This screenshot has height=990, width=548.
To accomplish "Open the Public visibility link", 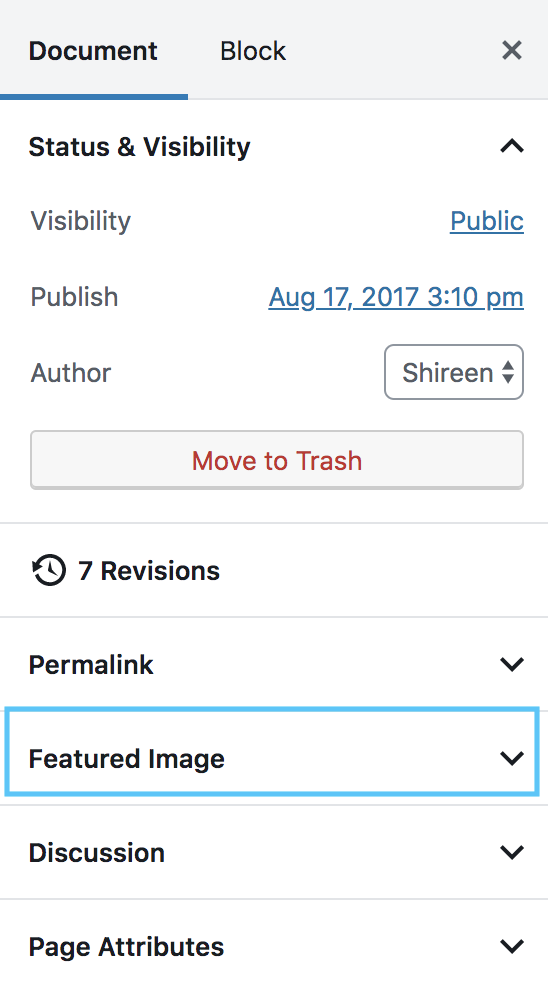I will (487, 221).
